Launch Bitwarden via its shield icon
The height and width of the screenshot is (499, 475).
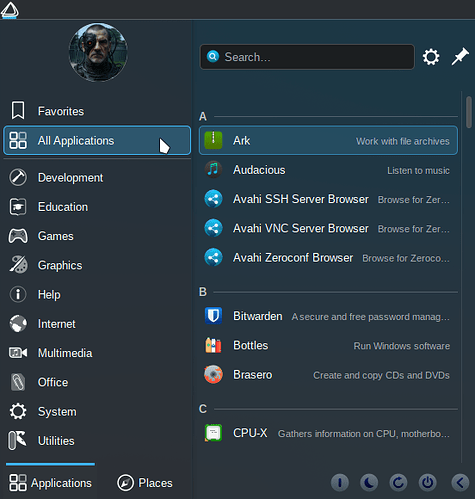(213, 316)
